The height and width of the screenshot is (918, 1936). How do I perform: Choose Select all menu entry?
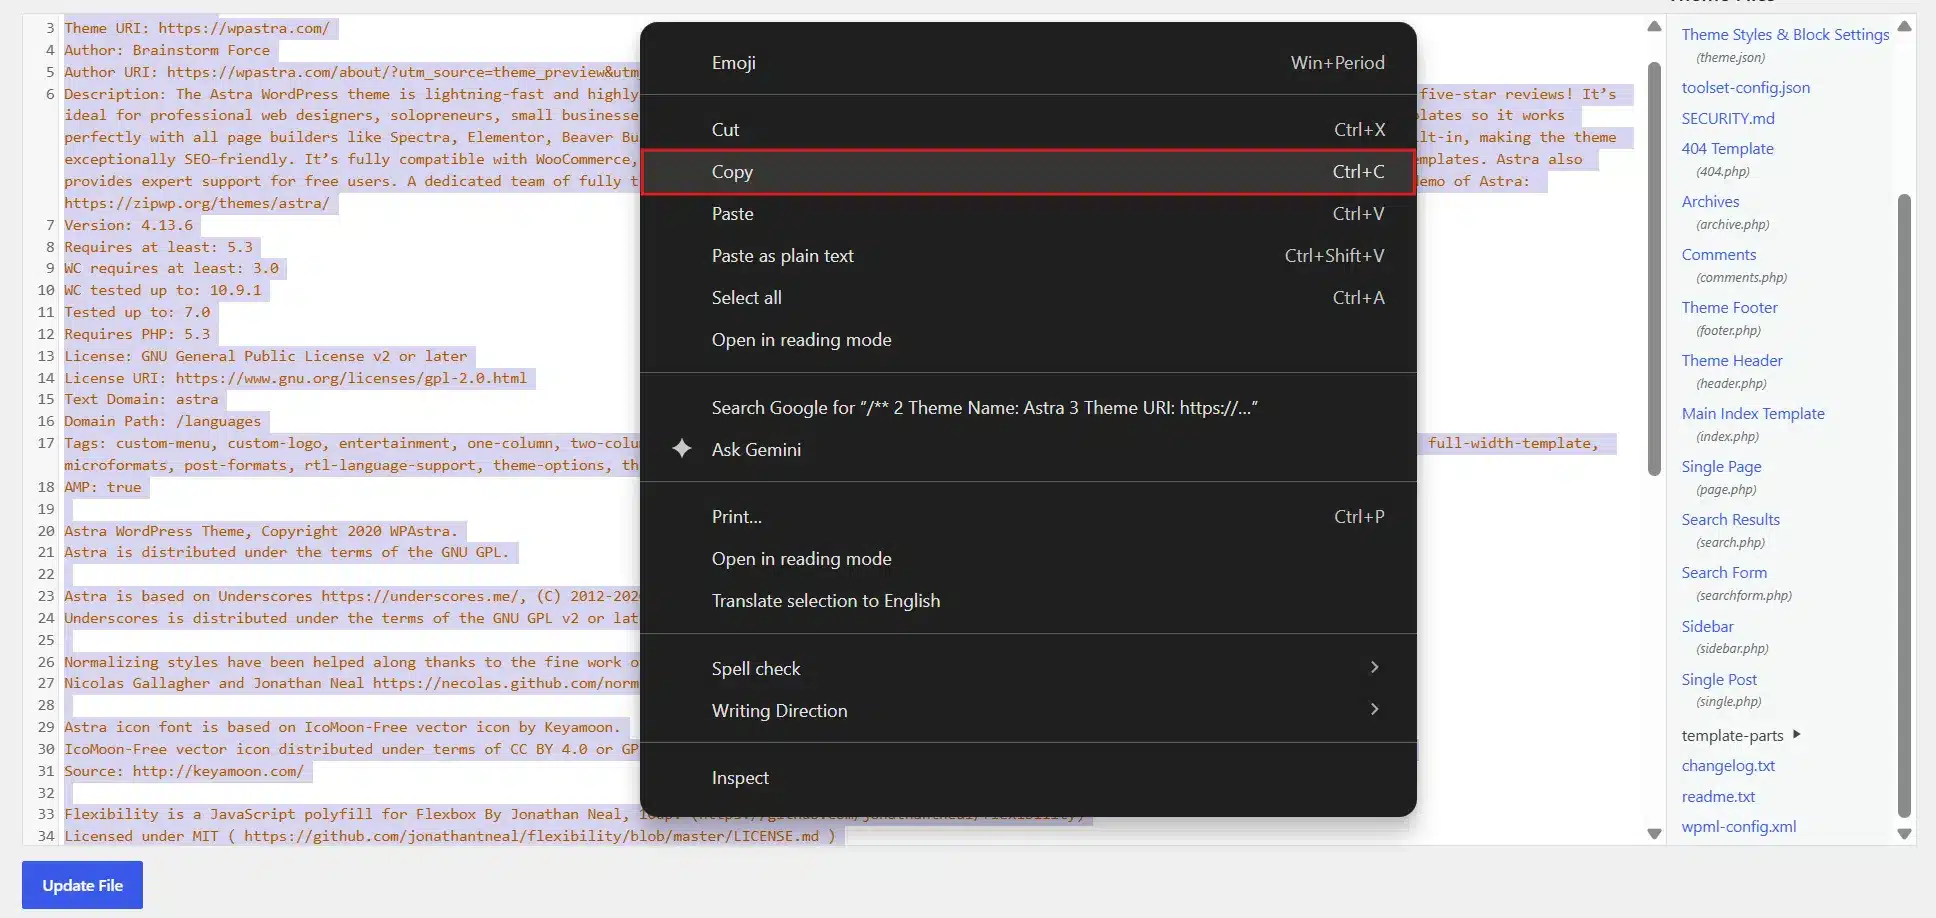point(1028,297)
